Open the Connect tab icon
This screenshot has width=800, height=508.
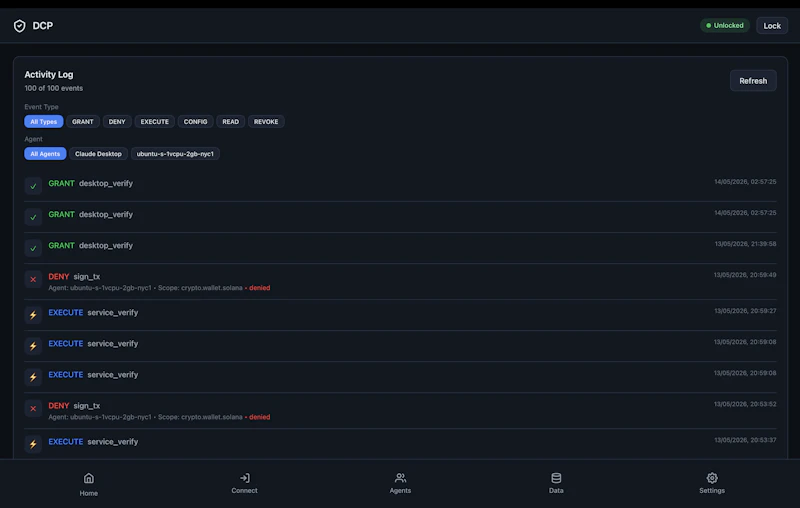click(244, 478)
